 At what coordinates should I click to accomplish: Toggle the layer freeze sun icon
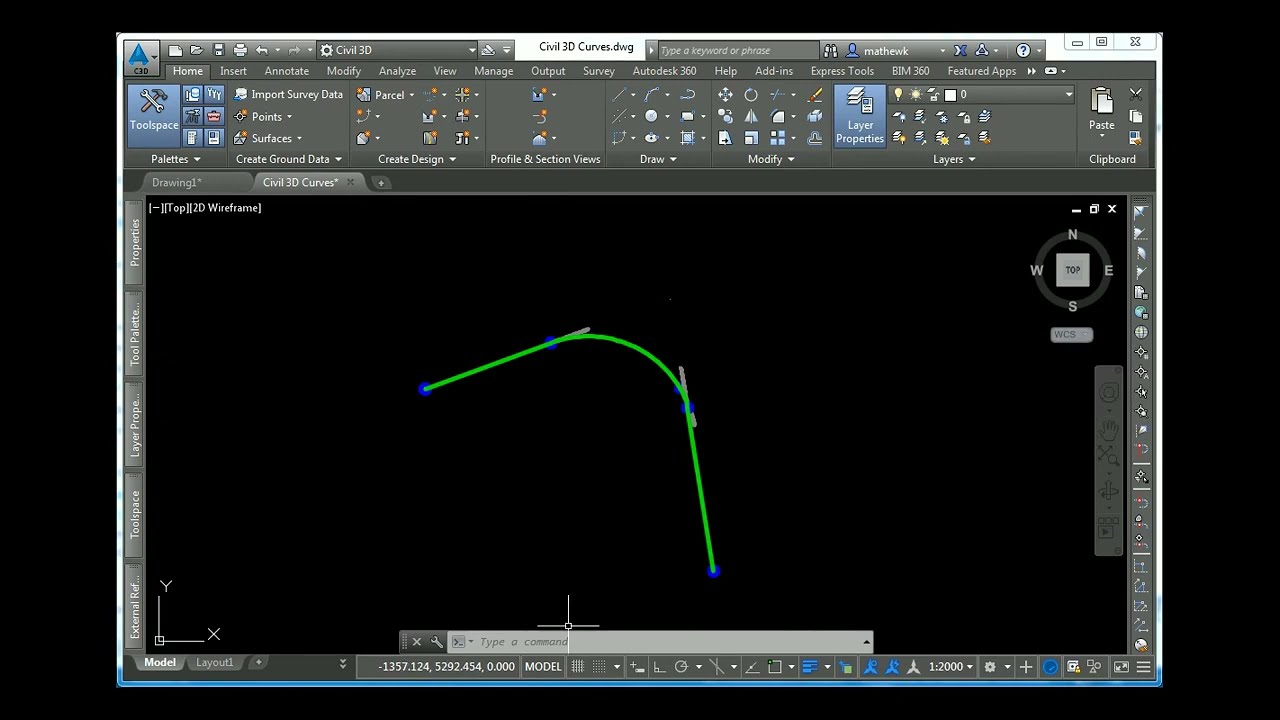tap(915, 94)
